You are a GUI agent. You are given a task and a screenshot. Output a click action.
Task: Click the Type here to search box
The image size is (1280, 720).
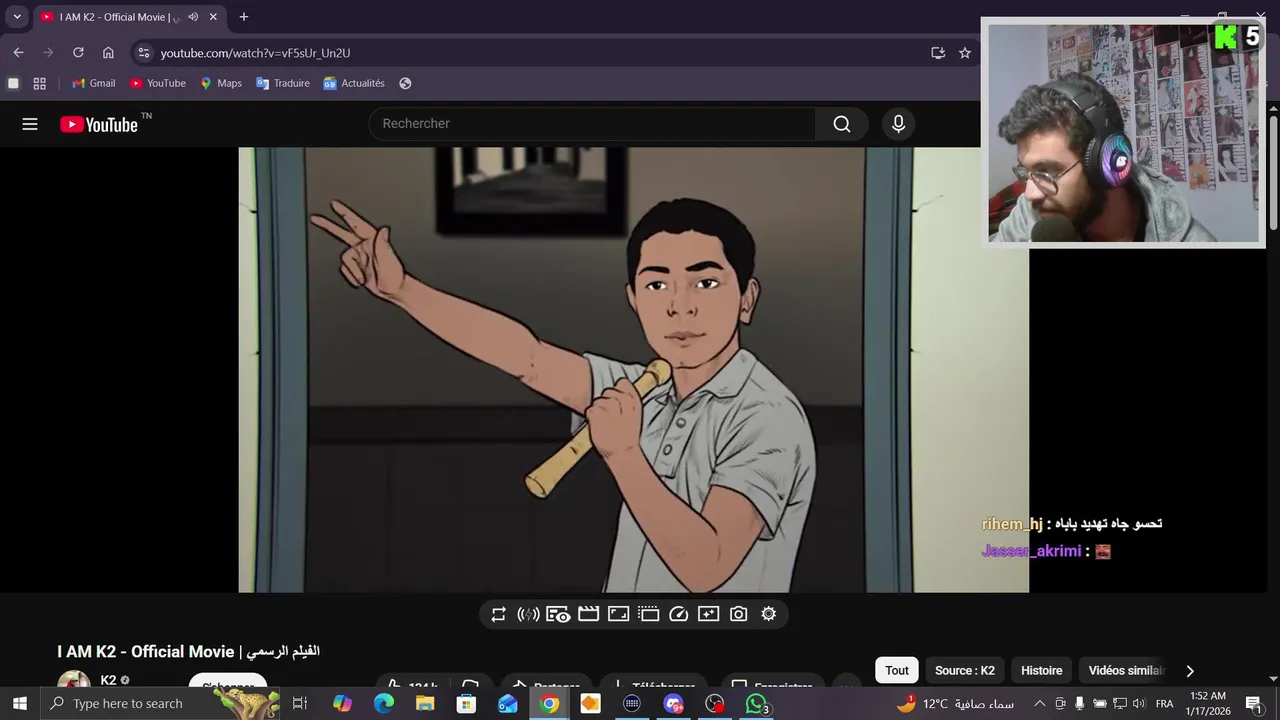[160, 704]
